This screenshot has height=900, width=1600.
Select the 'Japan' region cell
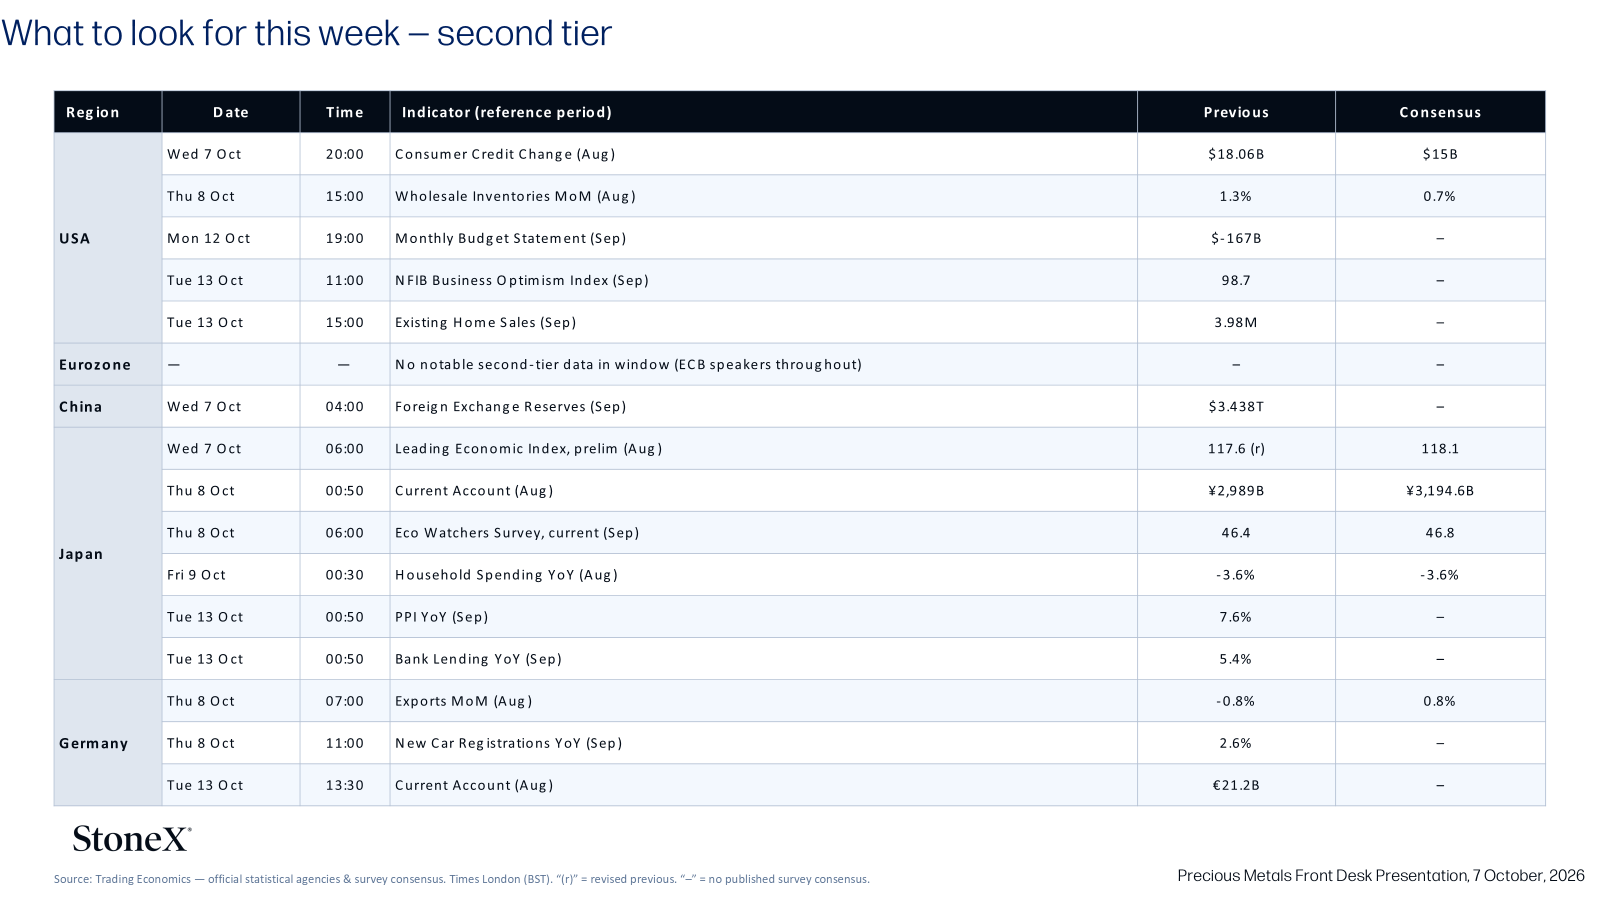(108, 553)
